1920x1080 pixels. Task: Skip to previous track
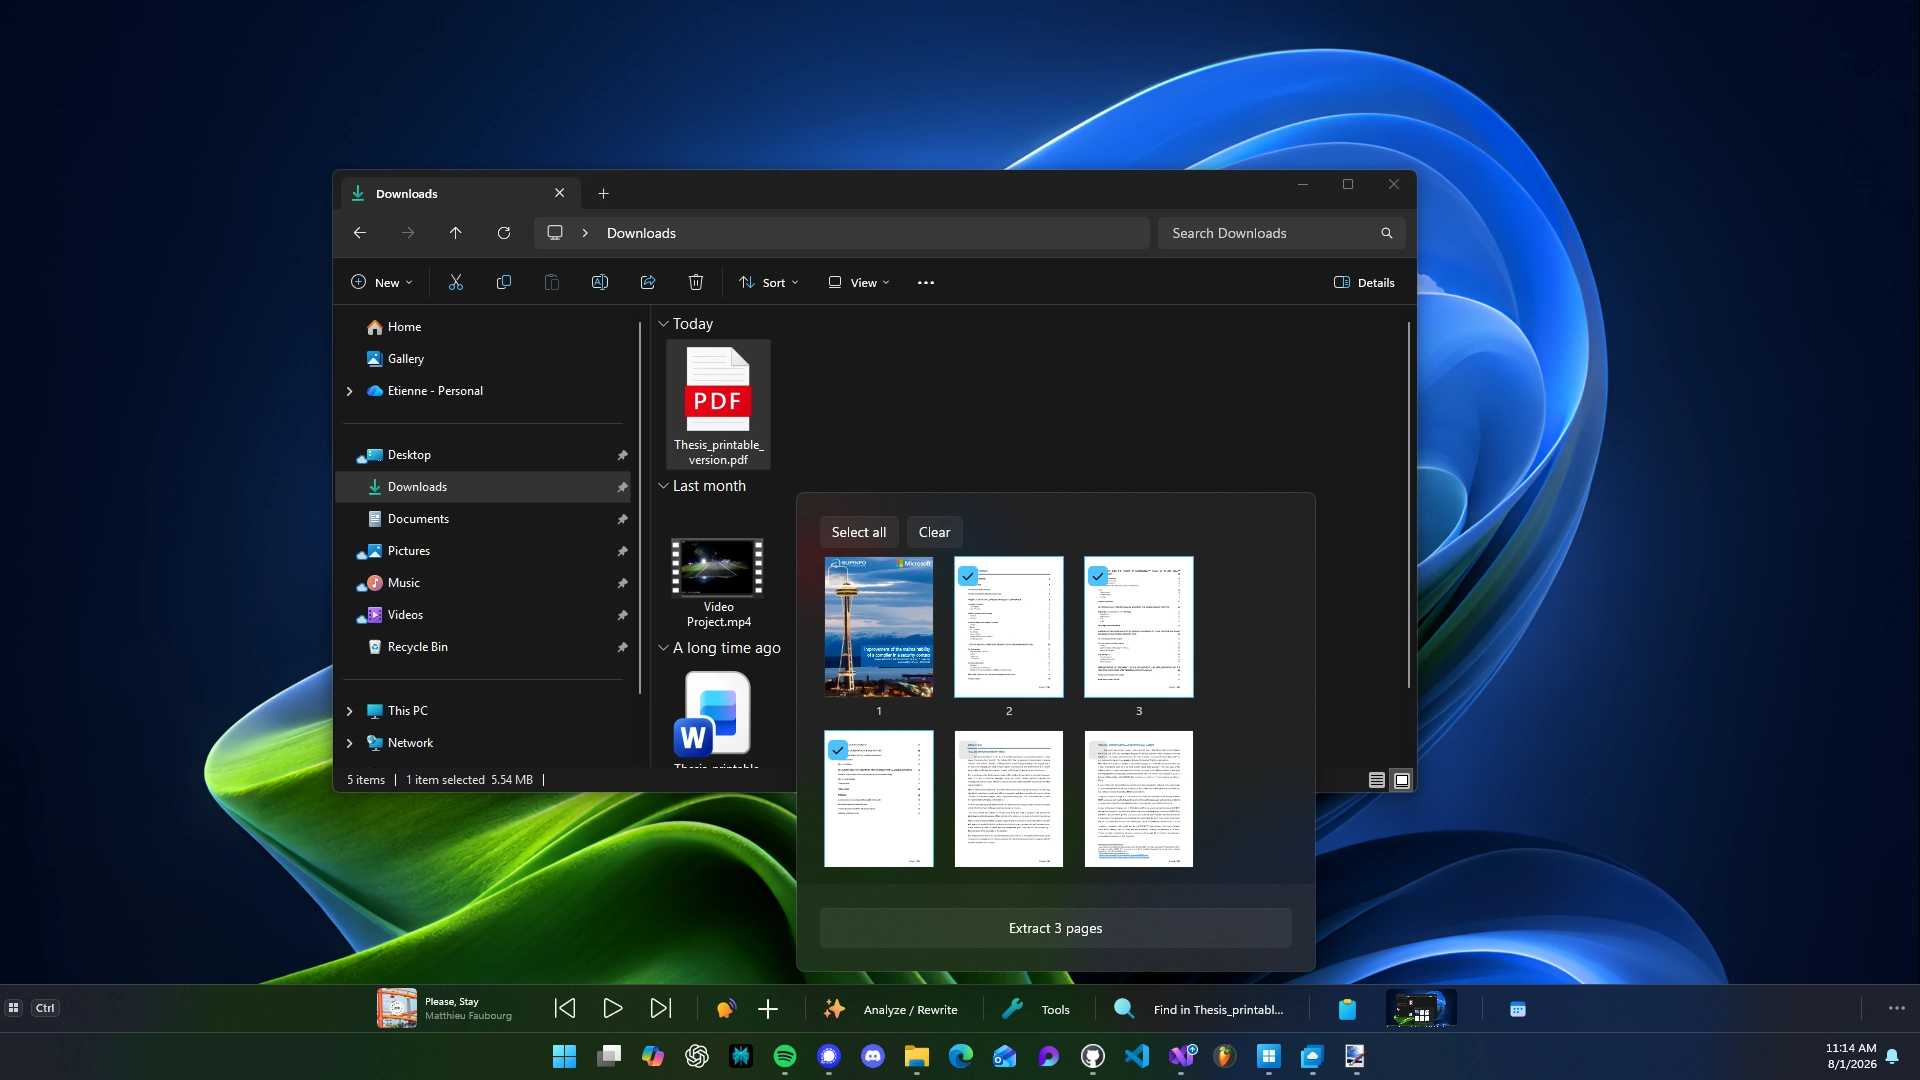tap(565, 1009)
